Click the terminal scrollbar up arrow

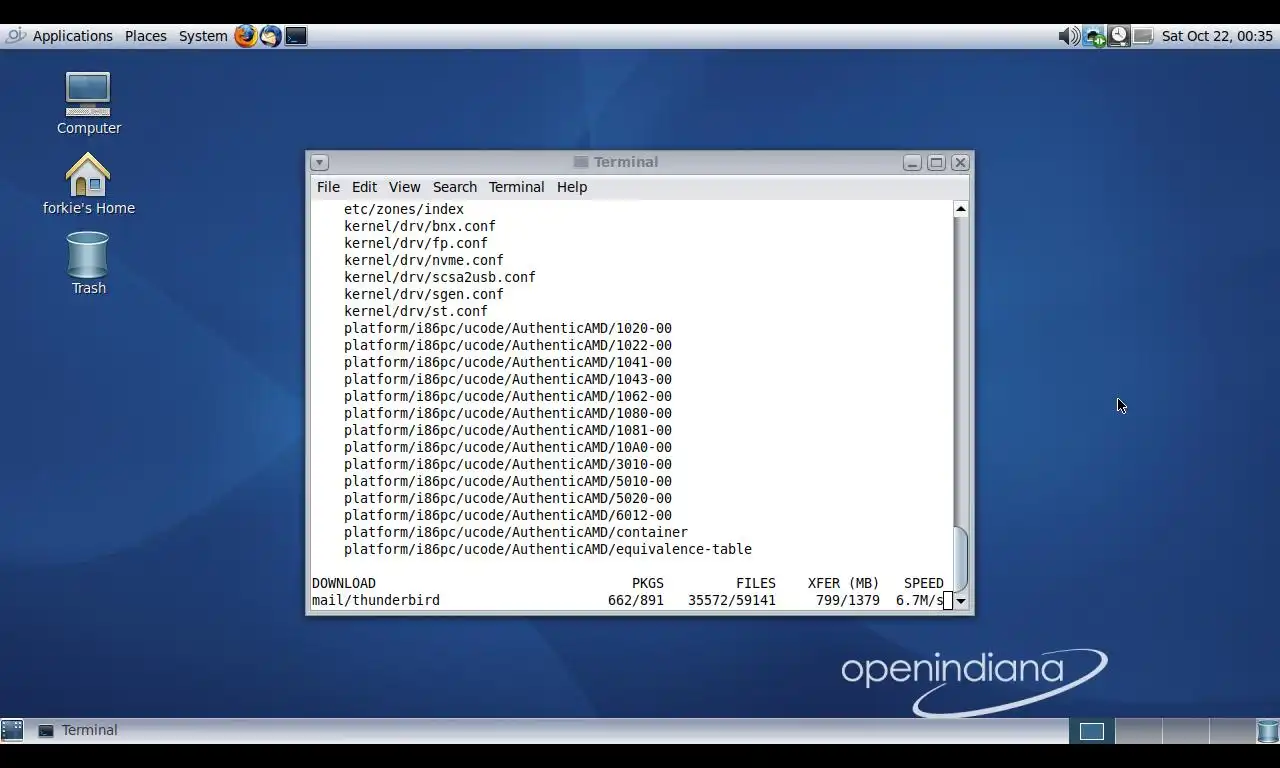960,209
